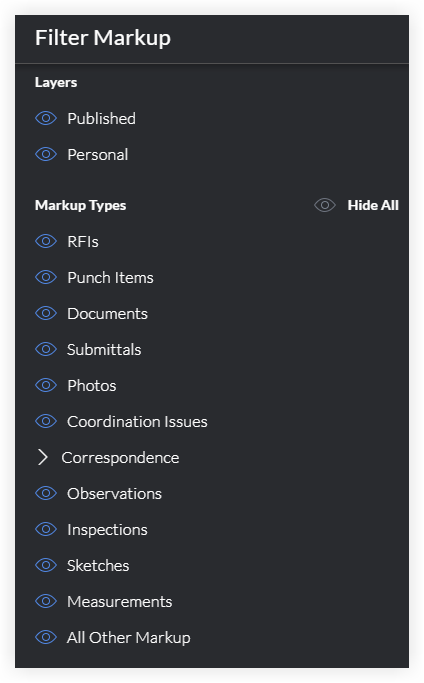
Task: Hide Inspections markup eye icon
Action: click(46, 529)
